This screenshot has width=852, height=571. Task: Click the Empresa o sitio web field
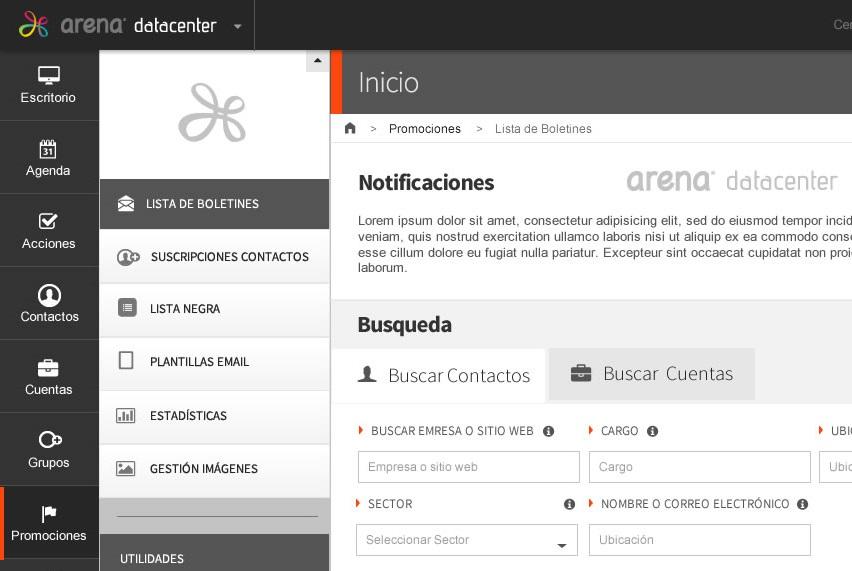(x=468, y=467)
